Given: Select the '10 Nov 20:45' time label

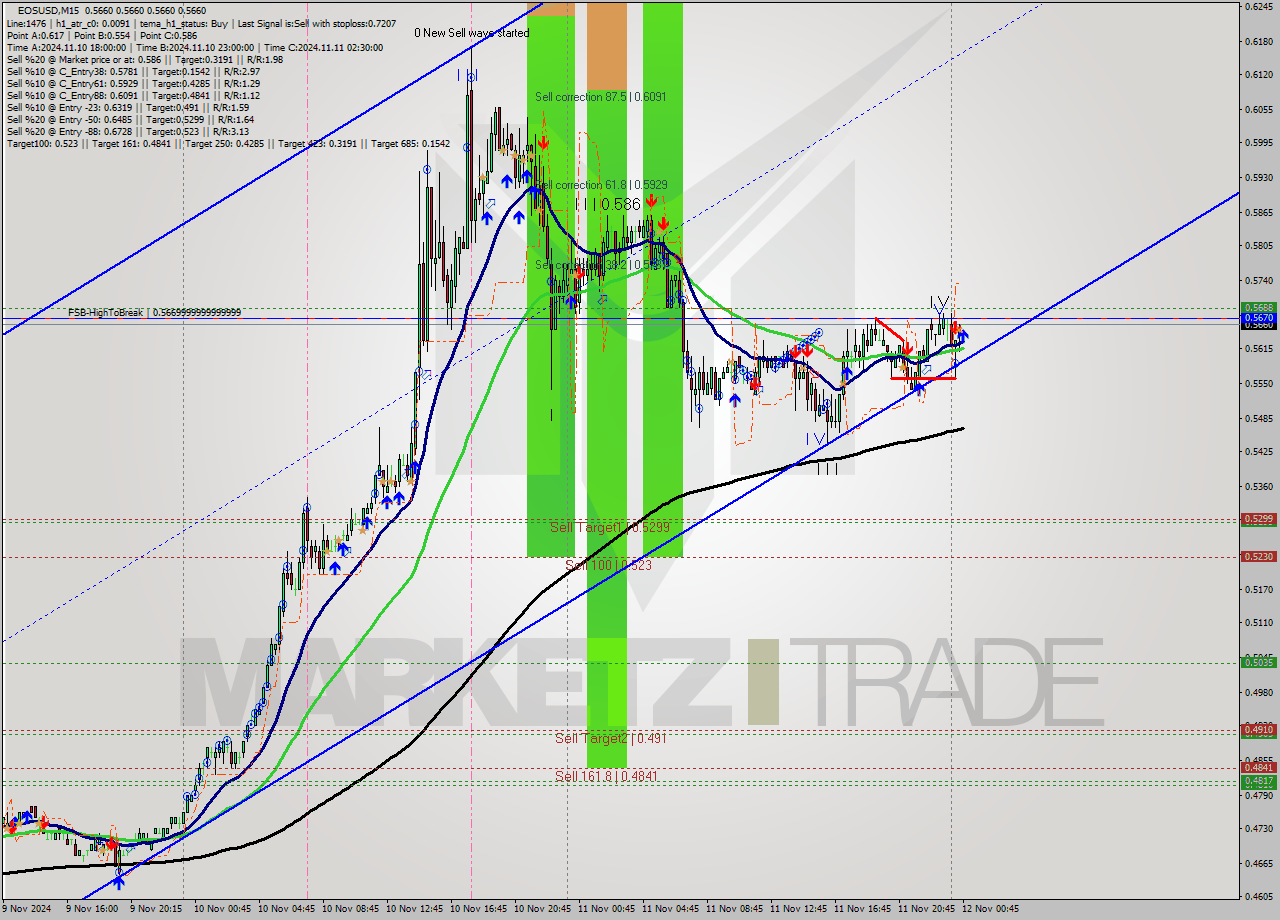Looking at the screenshot, I should 542,909.
